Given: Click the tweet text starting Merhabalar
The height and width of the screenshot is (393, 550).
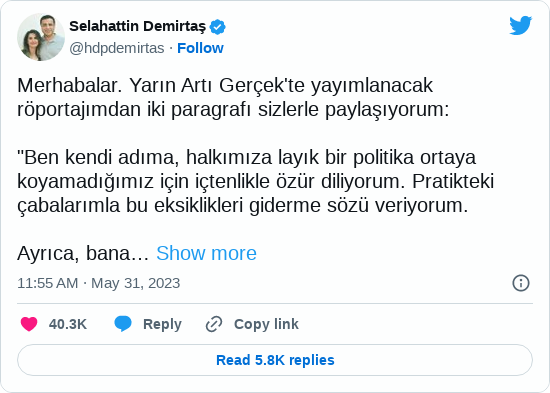Looking at the screenshot, I should click(x=233, y=97).
